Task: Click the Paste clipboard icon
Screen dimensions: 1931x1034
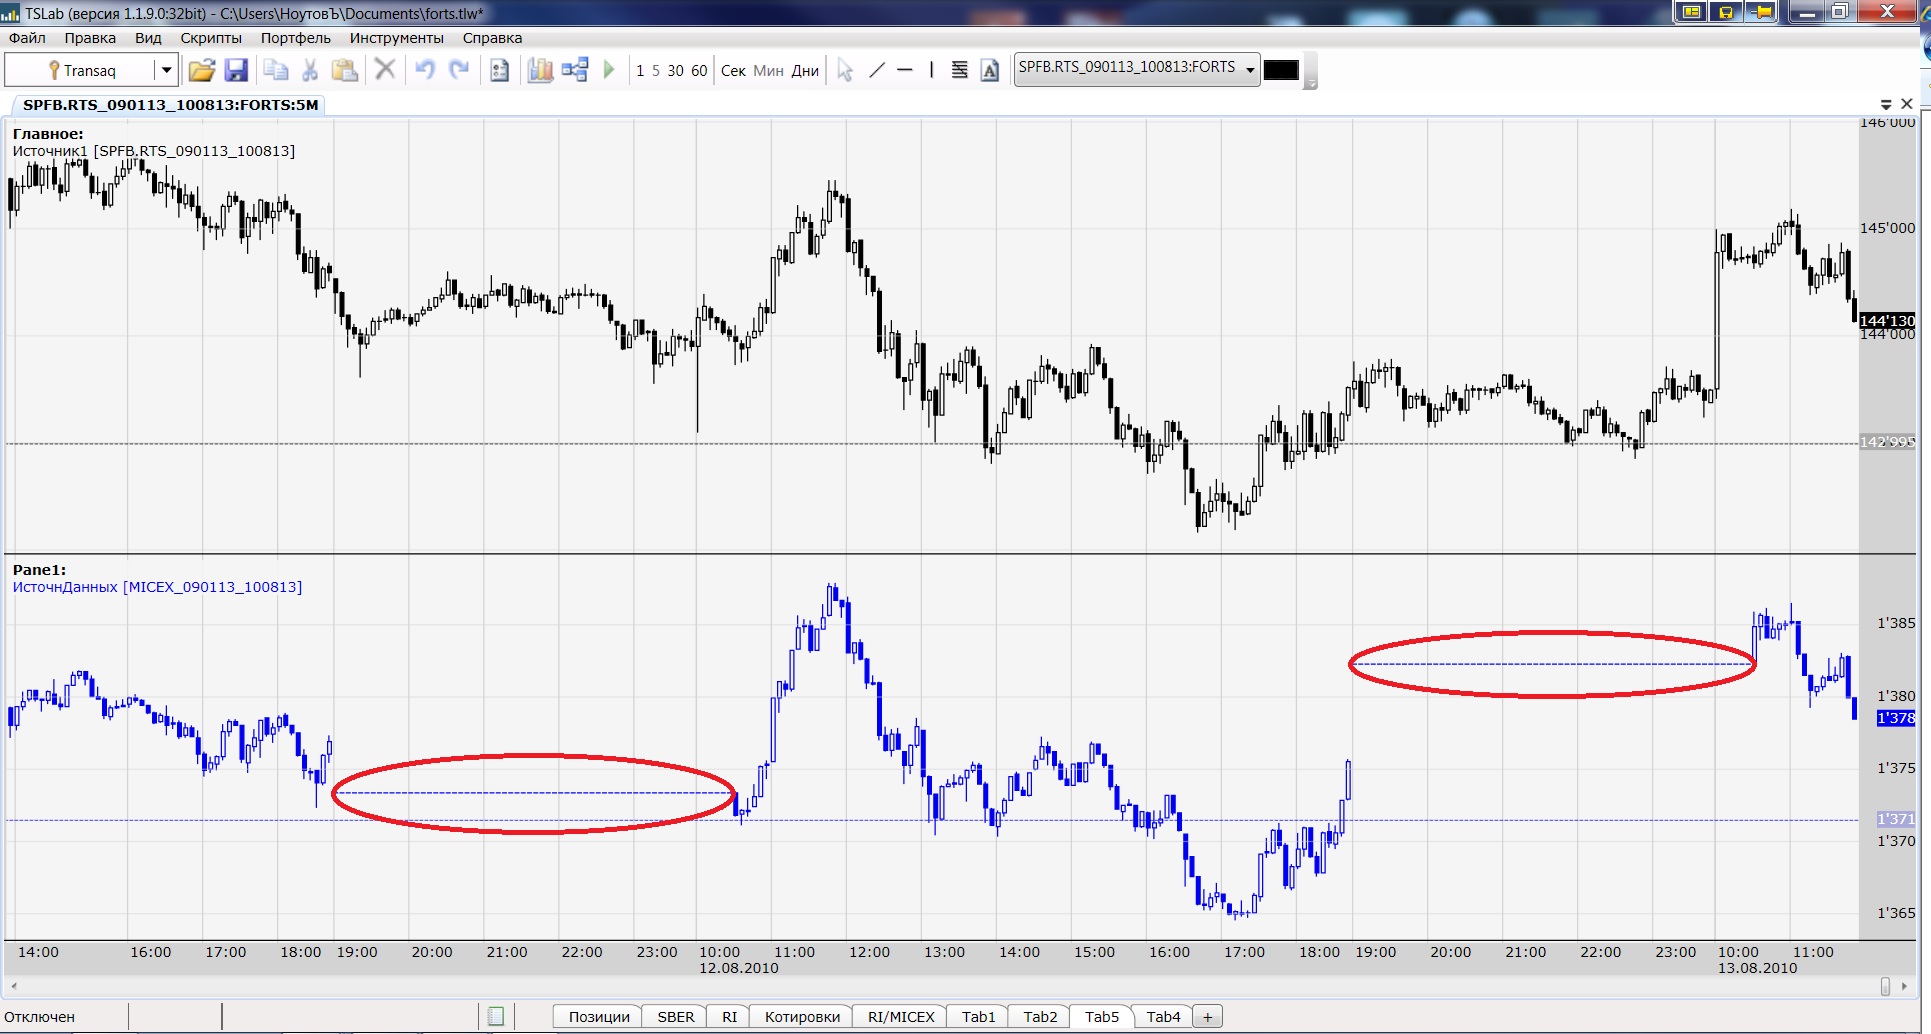Action: [x=344, y=70]
